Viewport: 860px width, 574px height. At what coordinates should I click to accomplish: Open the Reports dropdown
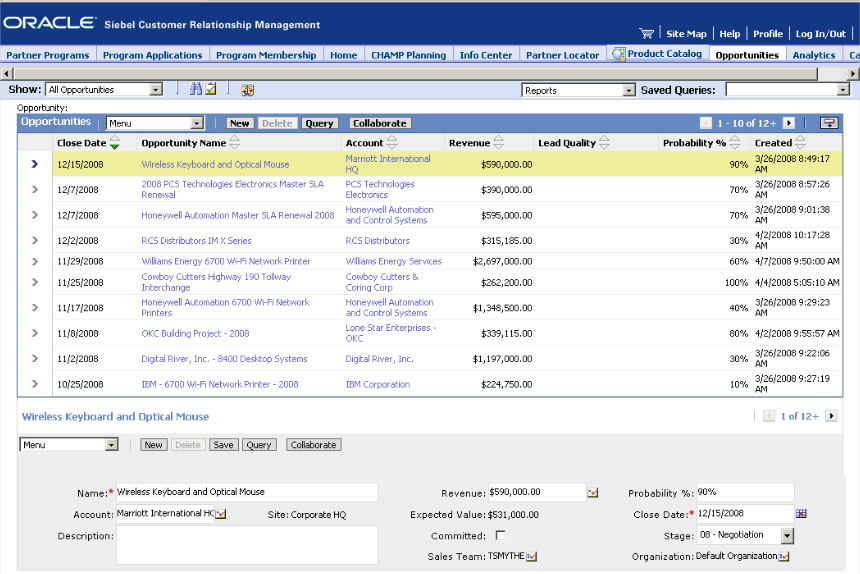[629, 90]
